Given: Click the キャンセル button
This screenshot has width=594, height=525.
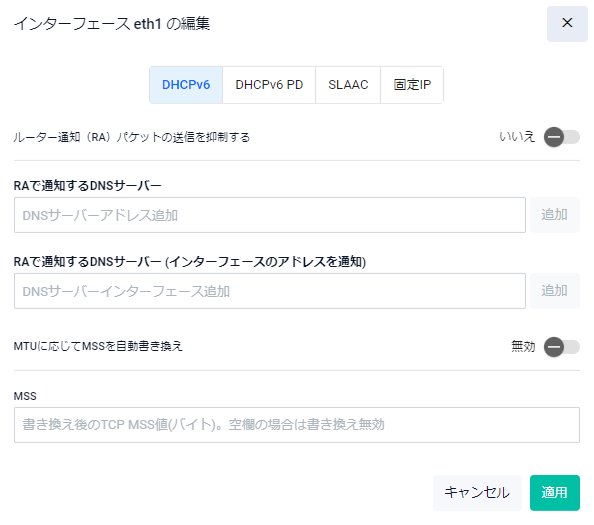Looking at the screenshot, I should [x=477, y=492].
